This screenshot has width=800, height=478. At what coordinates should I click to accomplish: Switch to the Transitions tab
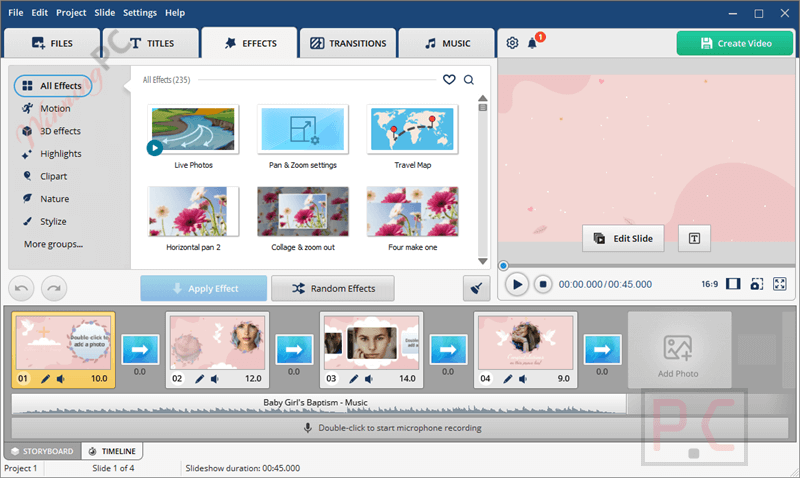click(x=348, y=43)
